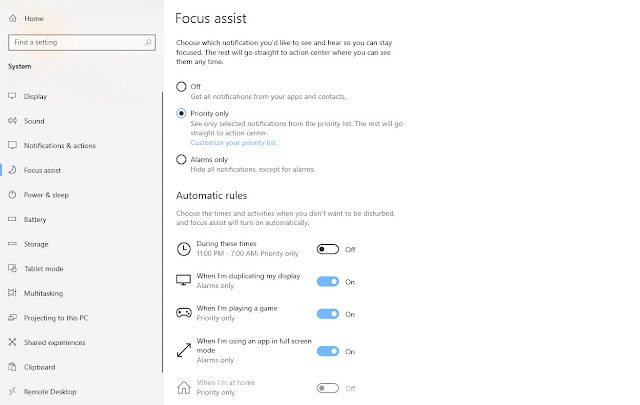
Task: Select the Alarms only radio option
Action: point(181,160)
